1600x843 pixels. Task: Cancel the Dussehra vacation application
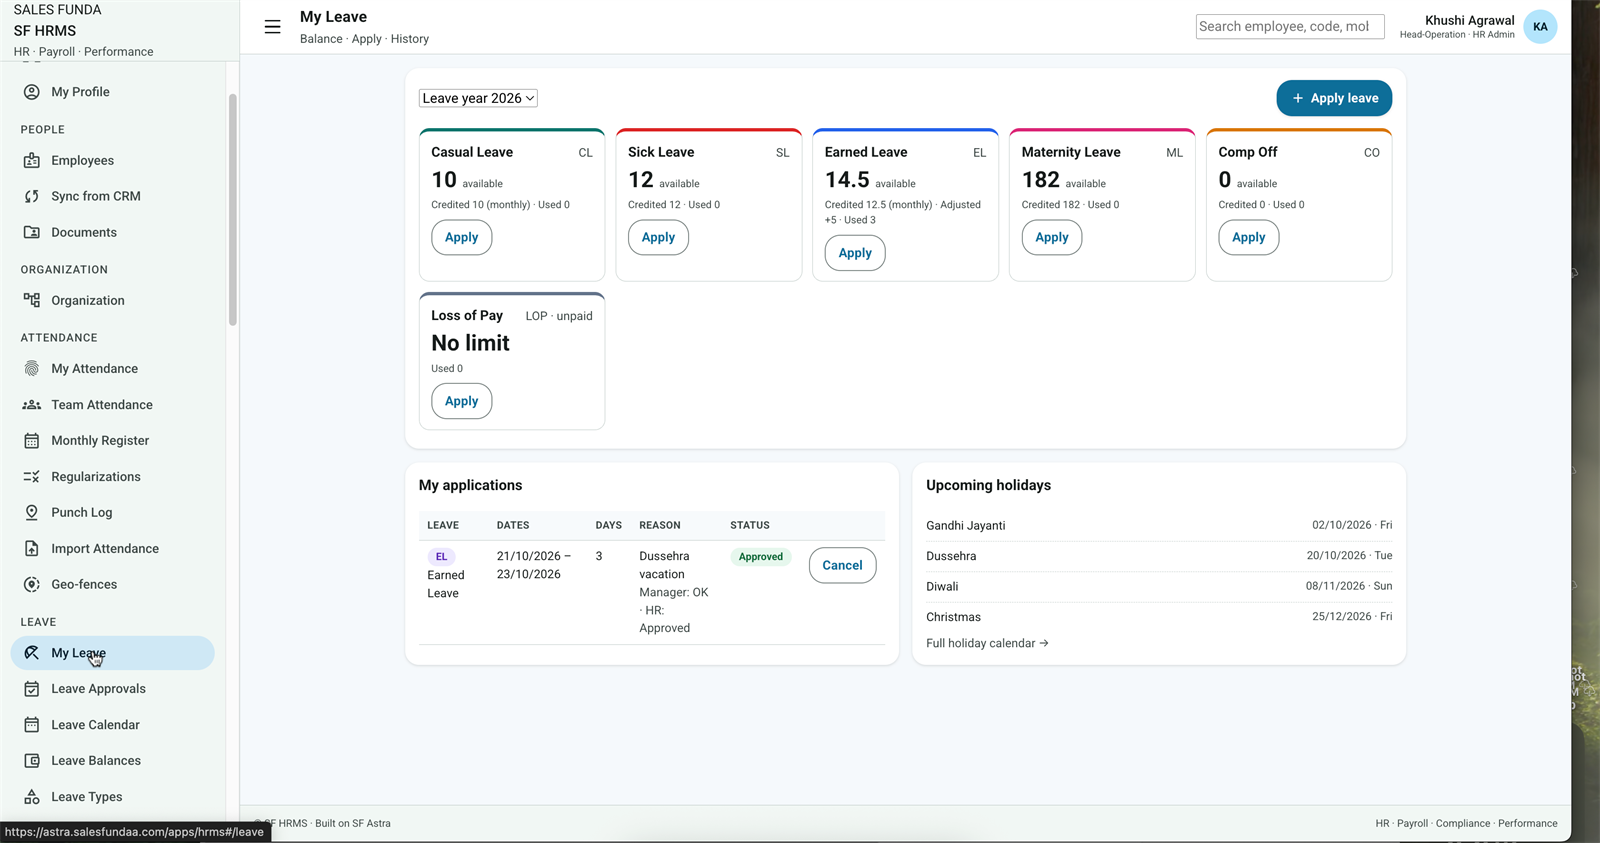pos(843,565)
